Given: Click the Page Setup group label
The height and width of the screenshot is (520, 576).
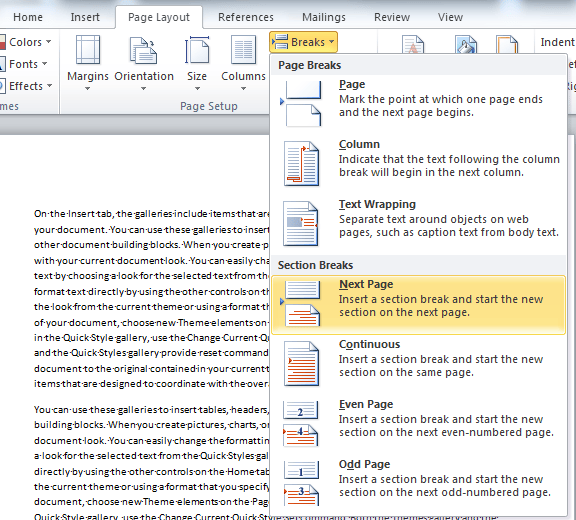Looking at the screenshot, I should 209,106.
